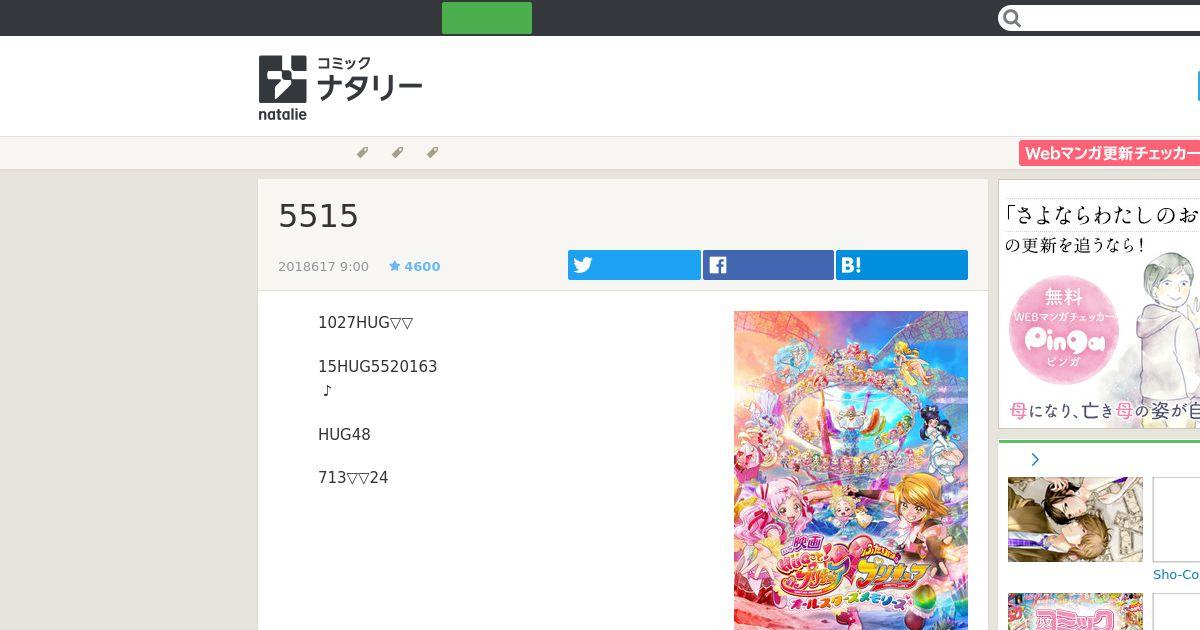
Task: Click the green button in the top bar
Action: [487, 18]
